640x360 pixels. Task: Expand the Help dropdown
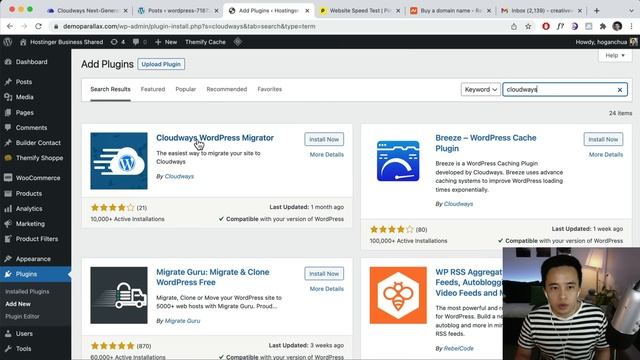point(615,55)
